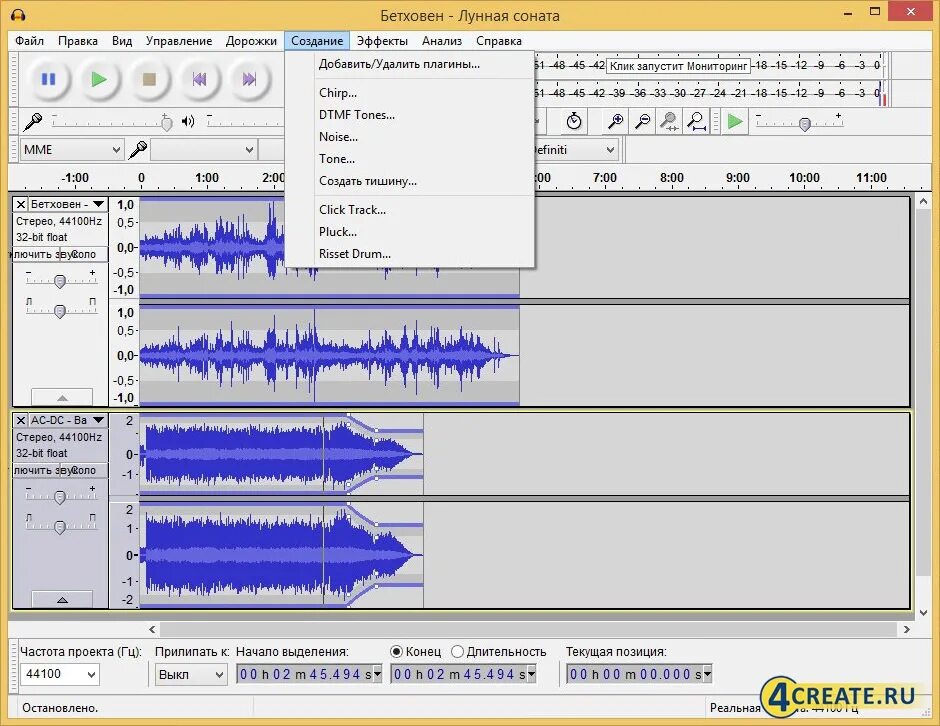Choose Создать тишину... menu item

409,181
